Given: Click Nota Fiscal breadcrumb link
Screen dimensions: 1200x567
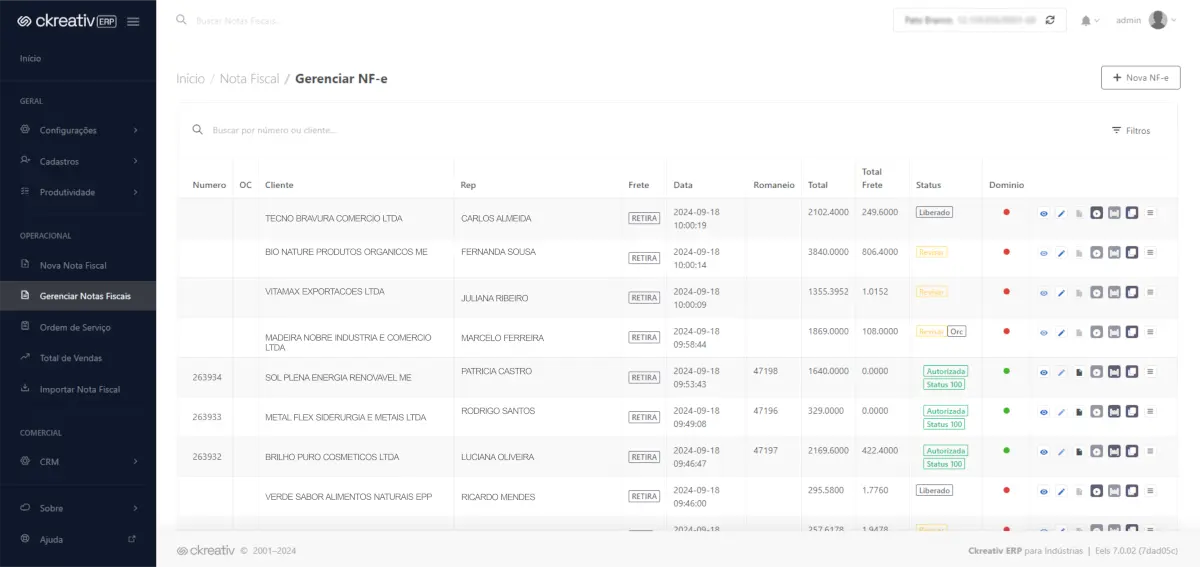Looking at the screenshot, I should pyautogui.click(x=250, y=78).
